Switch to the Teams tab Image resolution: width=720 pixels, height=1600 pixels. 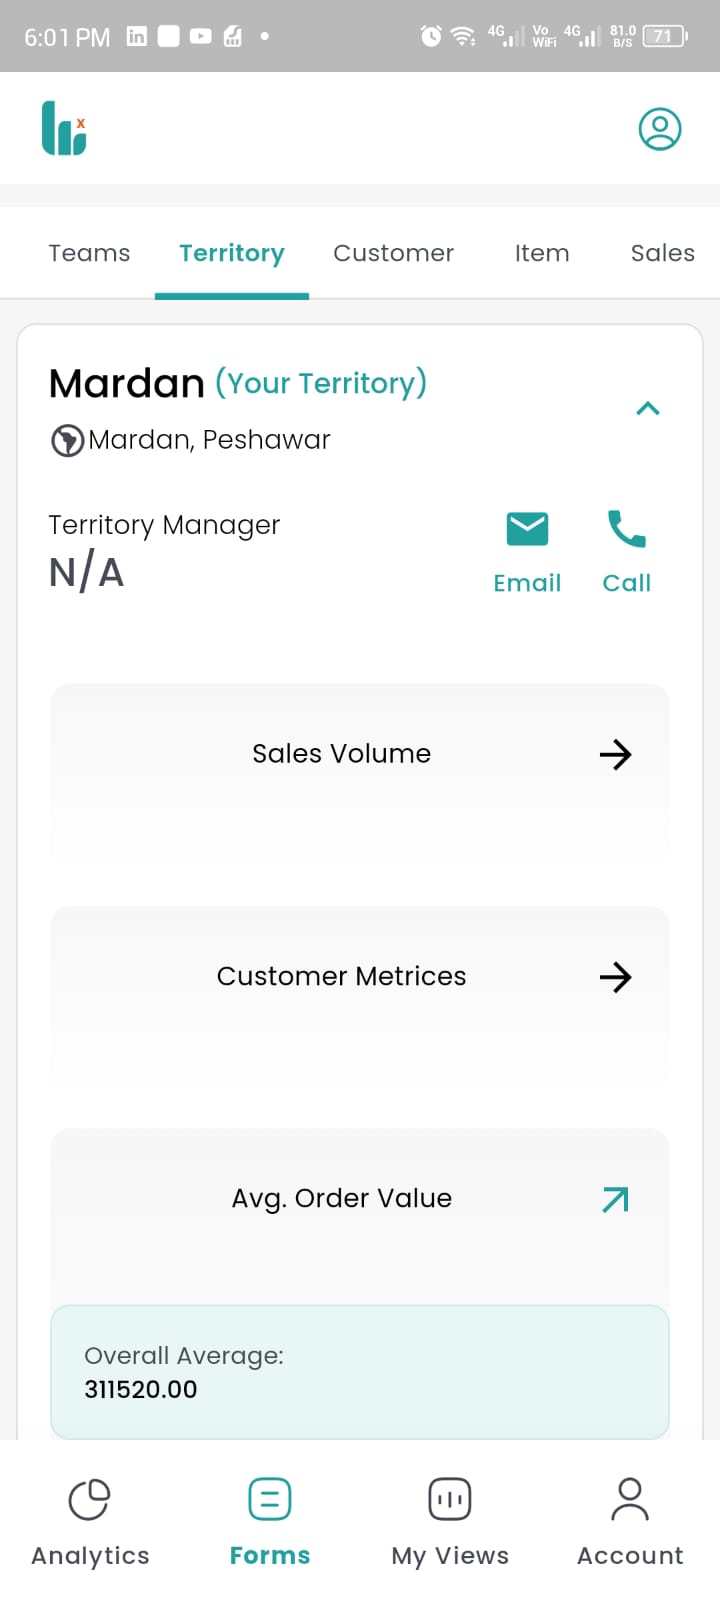89,253
